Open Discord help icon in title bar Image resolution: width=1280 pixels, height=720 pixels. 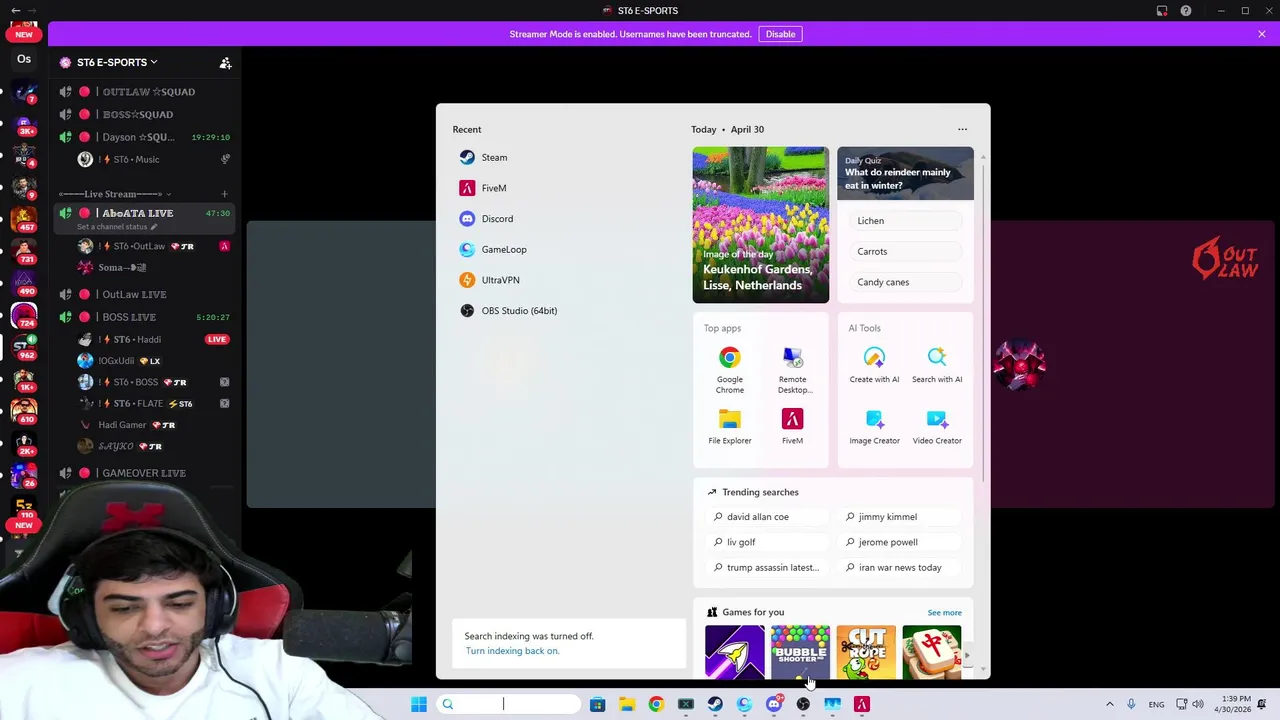(x=1186, y=10)
